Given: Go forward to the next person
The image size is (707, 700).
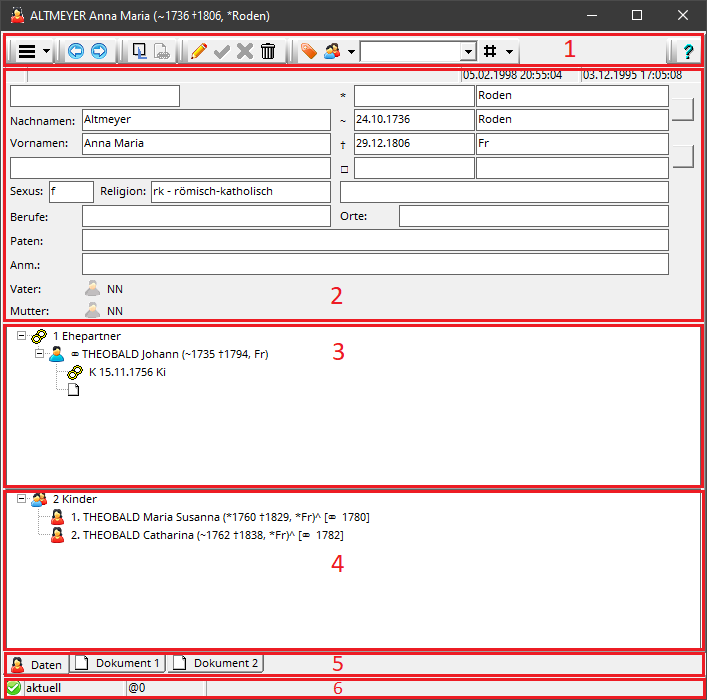Looking at the screenshot, I should point(99,51).
